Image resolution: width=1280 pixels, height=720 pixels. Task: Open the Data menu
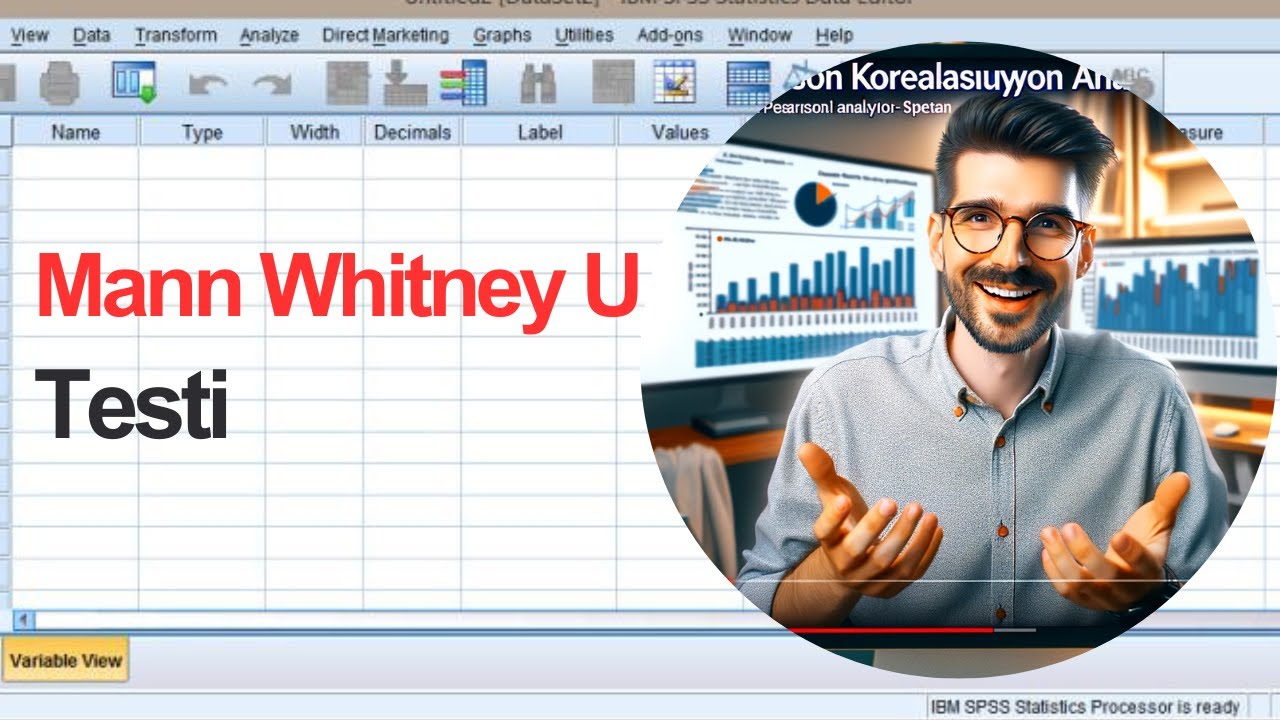(91, 35)
